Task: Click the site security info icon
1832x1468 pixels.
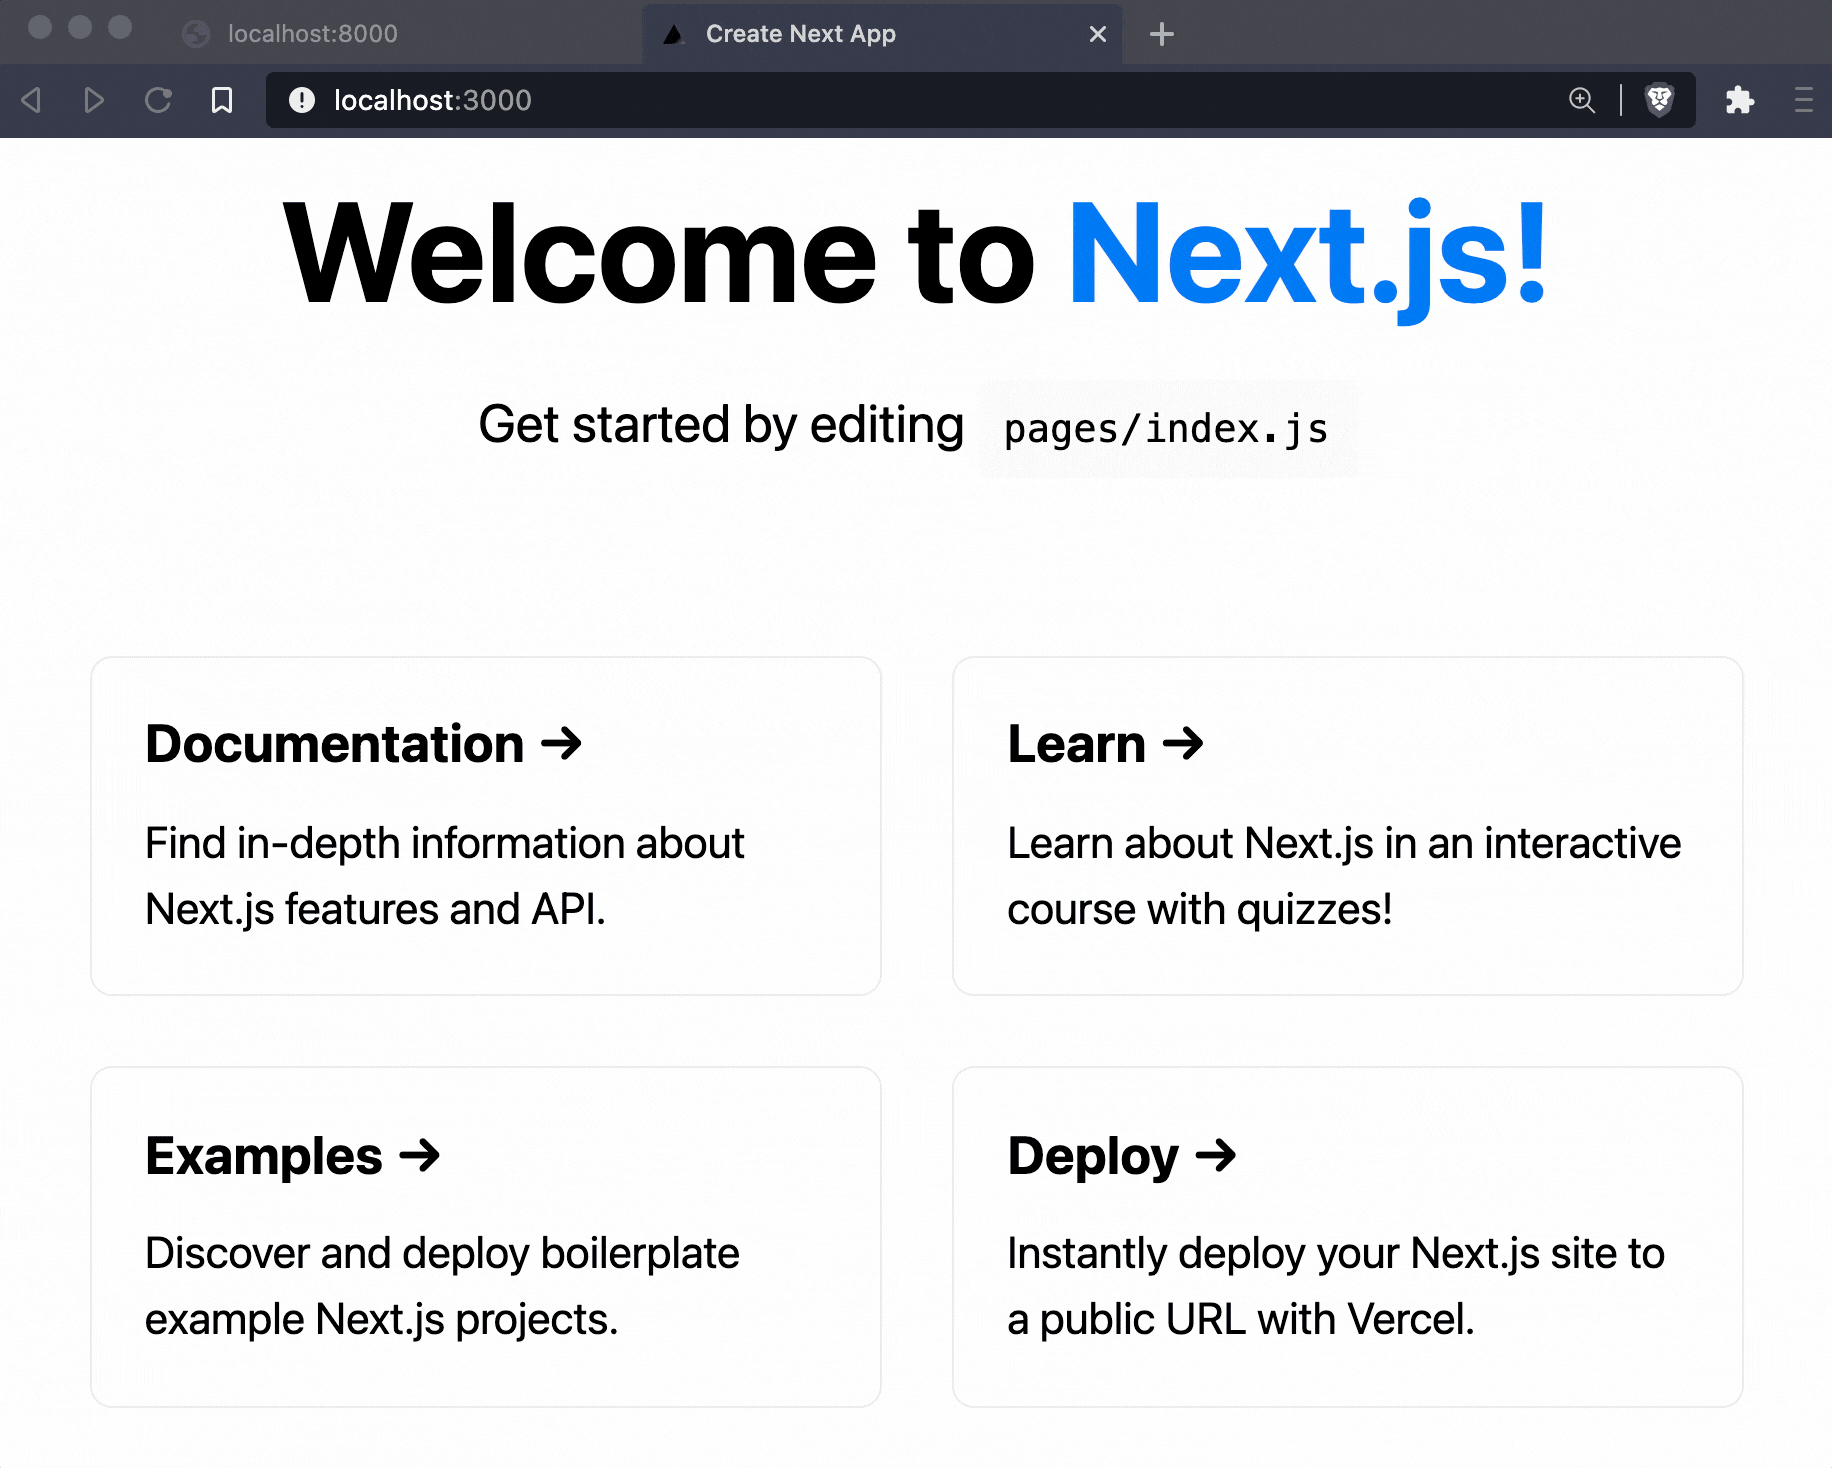Action: [301, 100]
